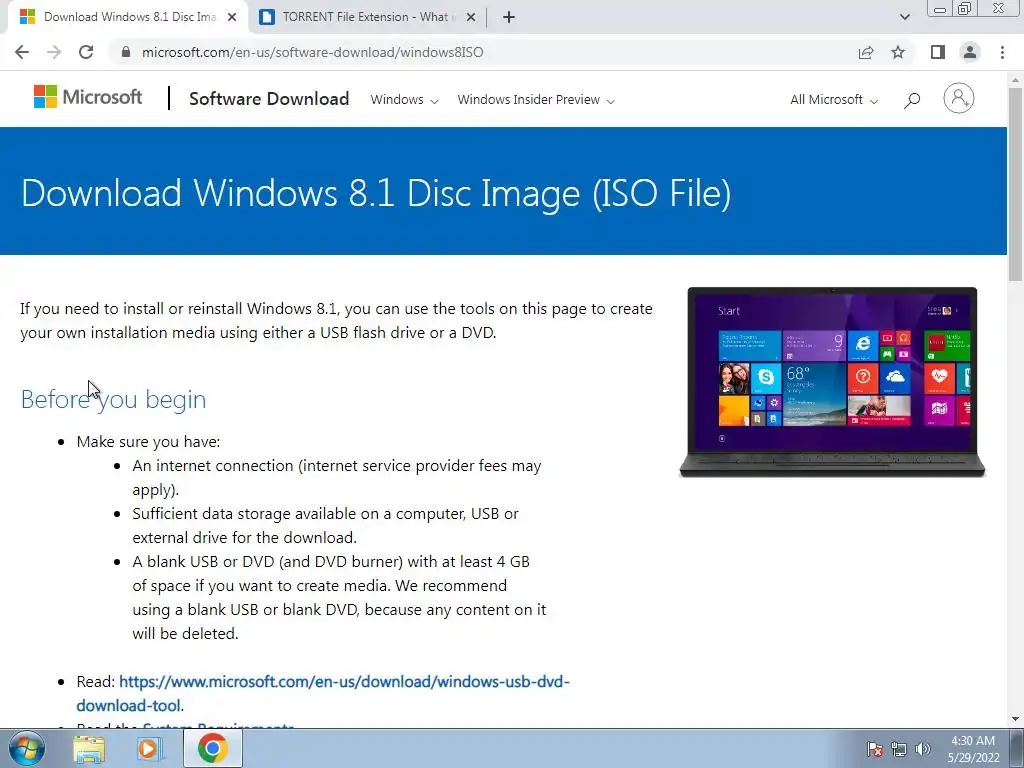Open the Microsoft site search magnifier

(x=912, y=100)
